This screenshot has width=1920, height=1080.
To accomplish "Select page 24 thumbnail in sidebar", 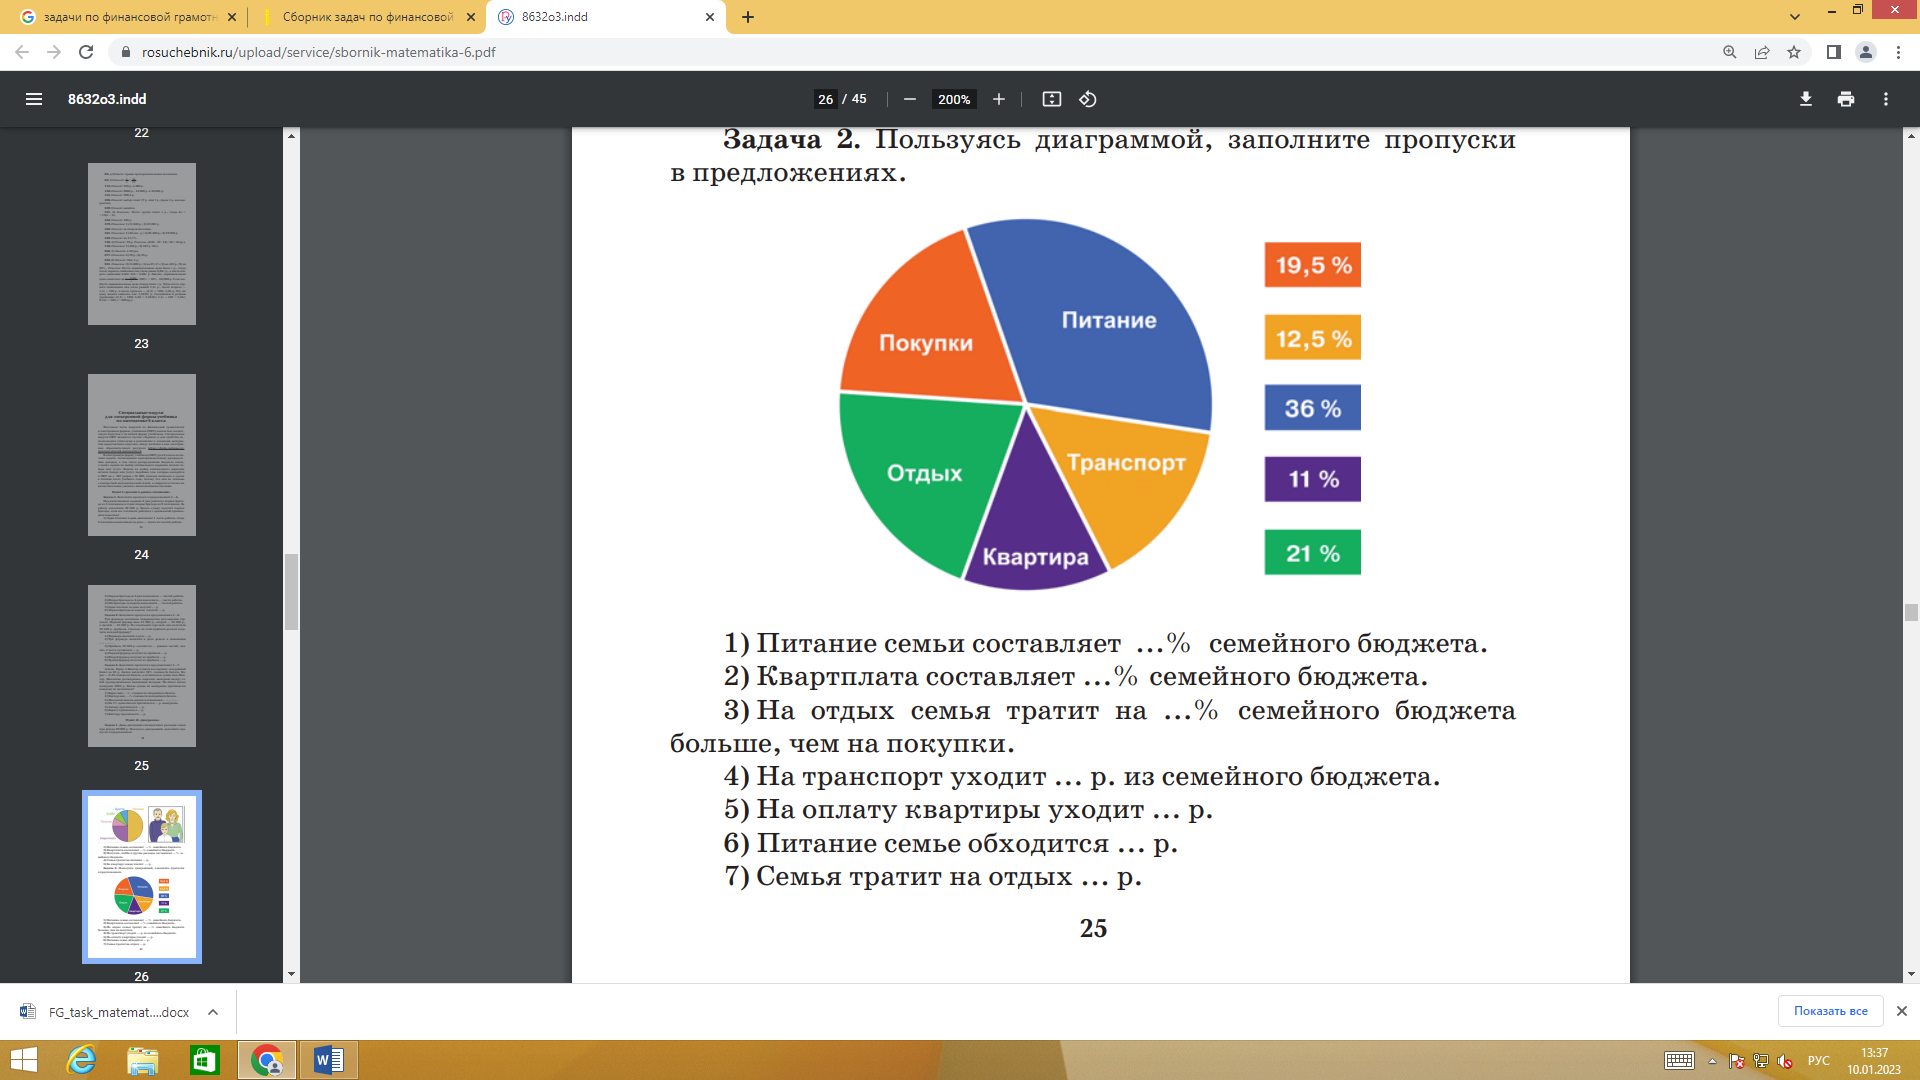I will pyautogui.click(x=142, y=455).
